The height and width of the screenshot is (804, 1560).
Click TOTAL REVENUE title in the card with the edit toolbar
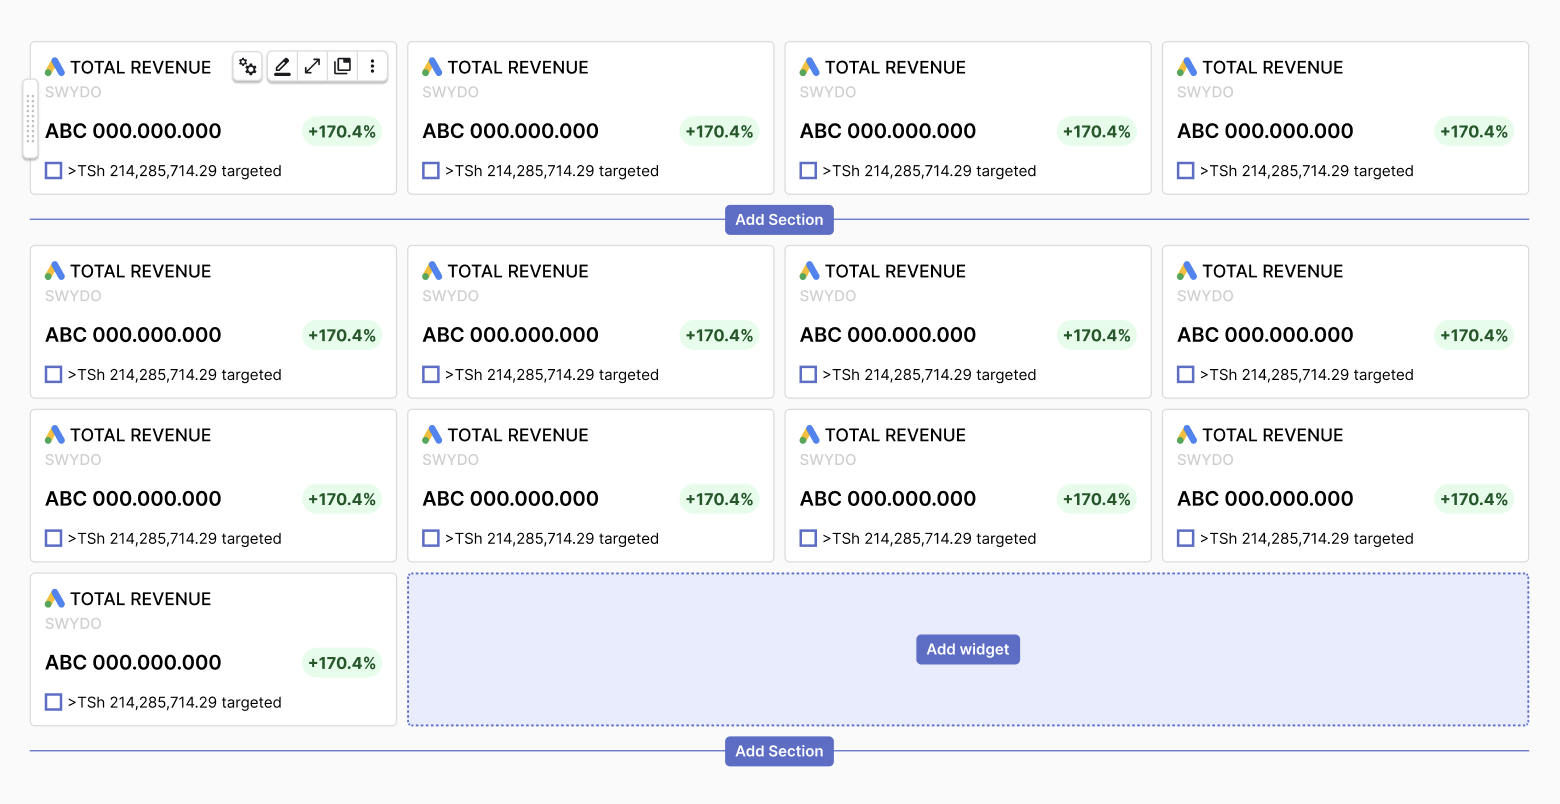(141, 67)
